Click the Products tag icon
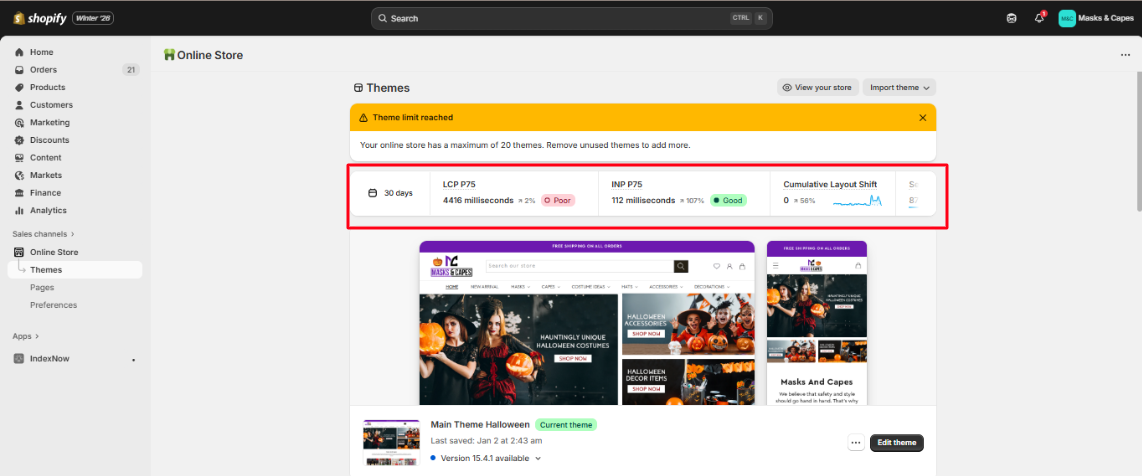 20,87
